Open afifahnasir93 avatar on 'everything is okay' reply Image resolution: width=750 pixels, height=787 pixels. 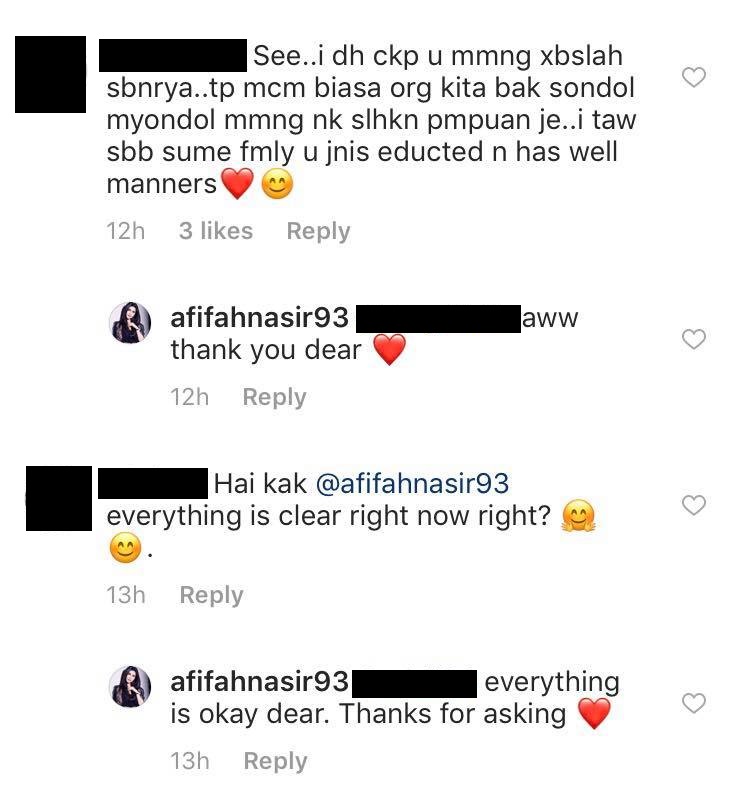[130, 687]
